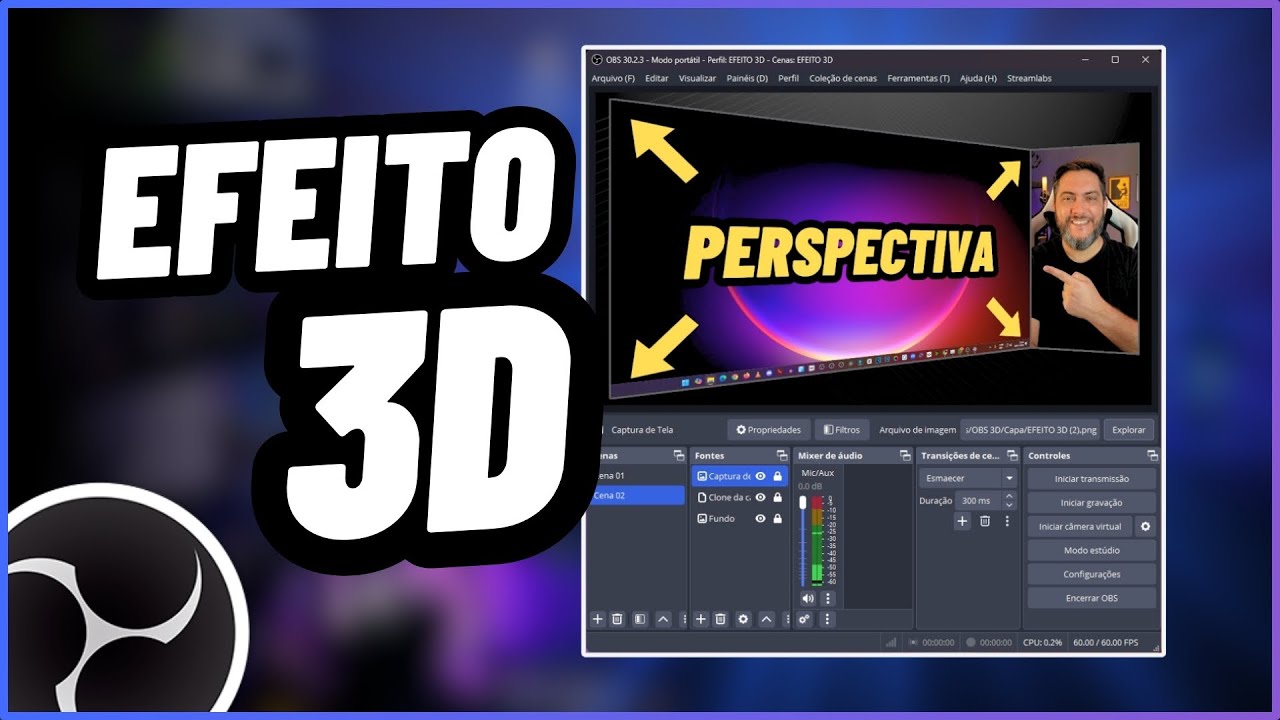Click the image file path field
The height and width of the screenshot is (720, 1280).
(x=1029, y=430)
